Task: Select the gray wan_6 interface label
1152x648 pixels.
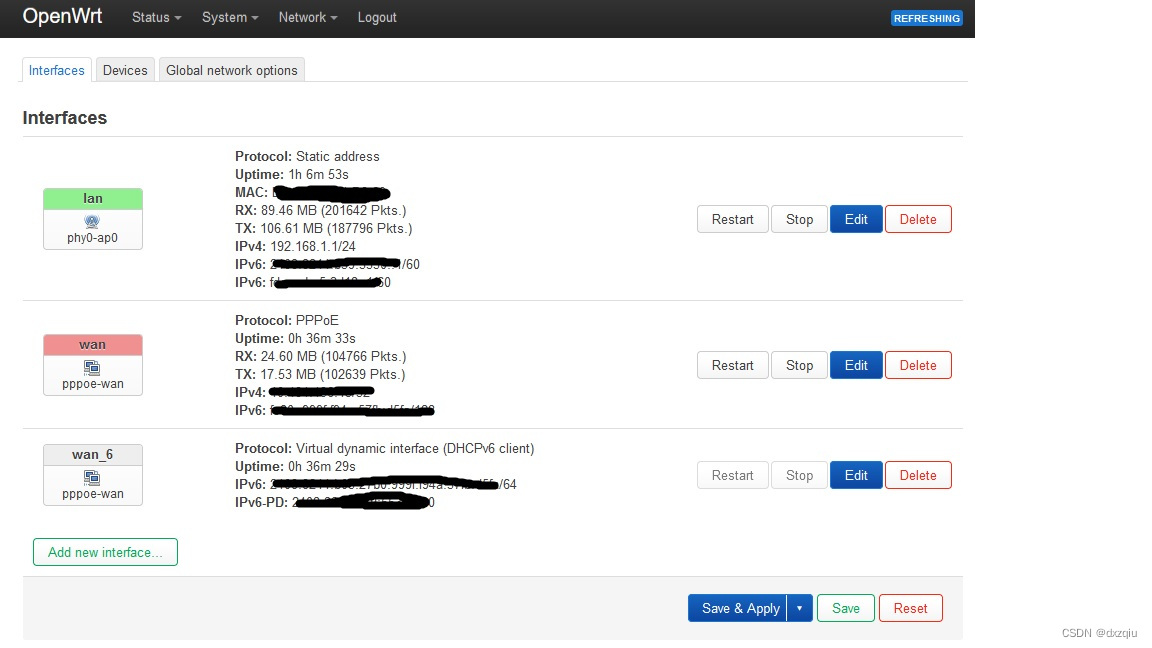Action: pyautogui.click(x=93, y=455)
